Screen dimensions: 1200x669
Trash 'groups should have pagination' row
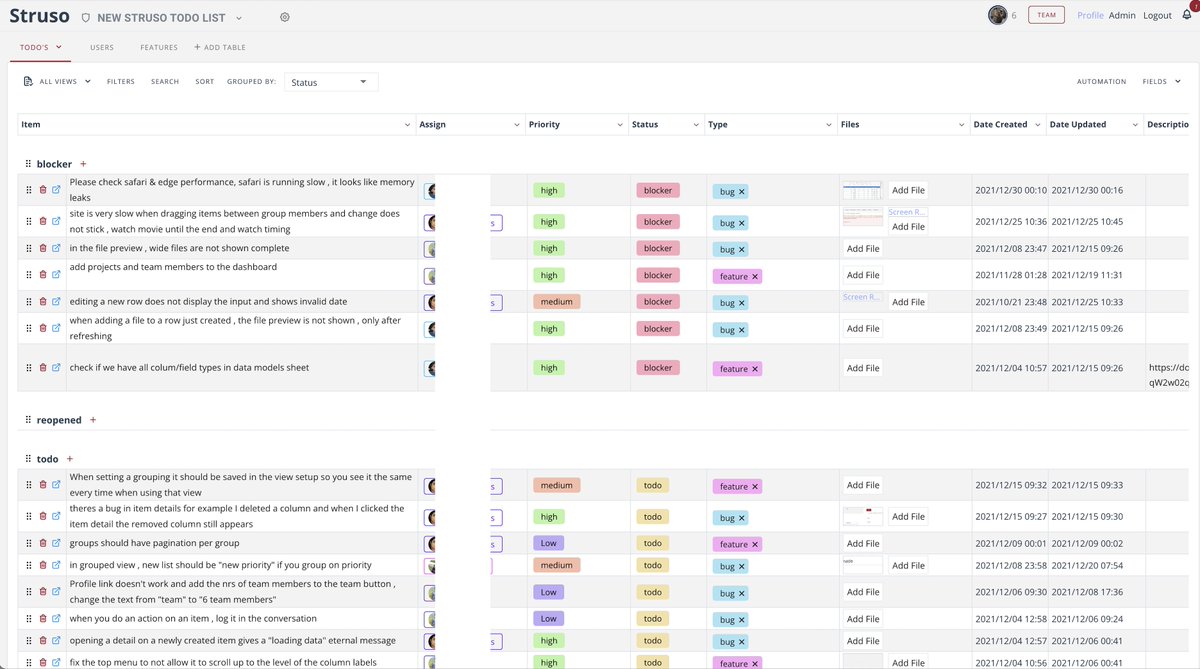coord(43,544)
